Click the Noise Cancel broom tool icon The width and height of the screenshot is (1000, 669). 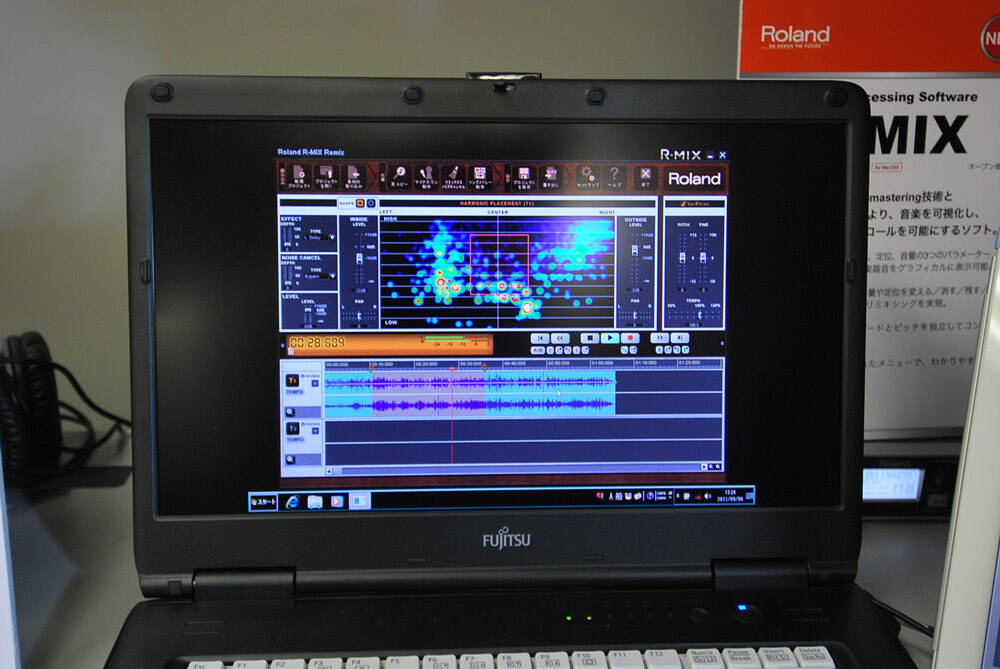click(x=453, y=177)
